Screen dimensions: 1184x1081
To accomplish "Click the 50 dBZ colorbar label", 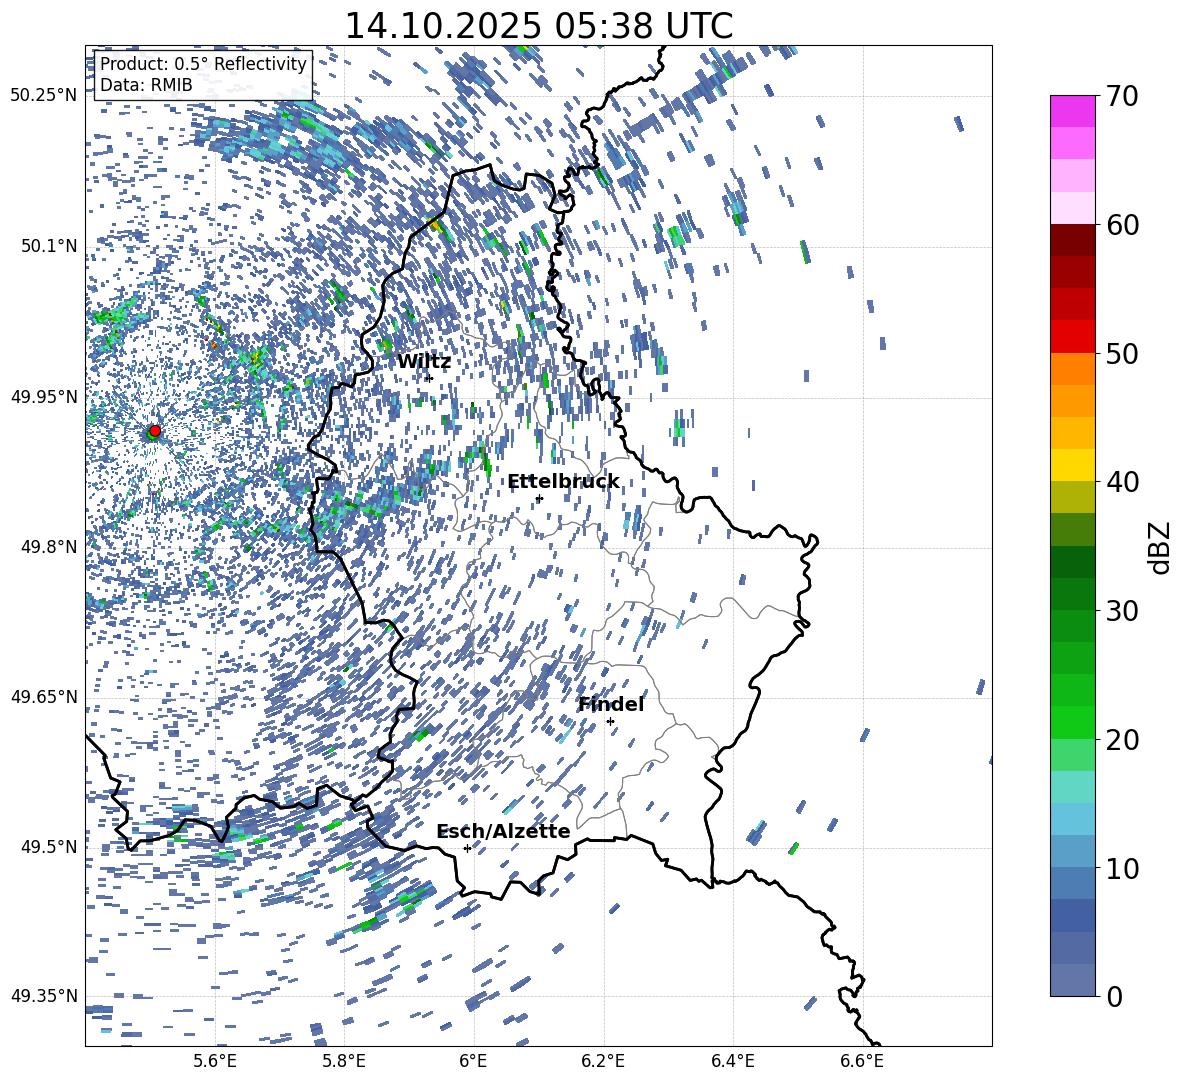I will 1122,354.
